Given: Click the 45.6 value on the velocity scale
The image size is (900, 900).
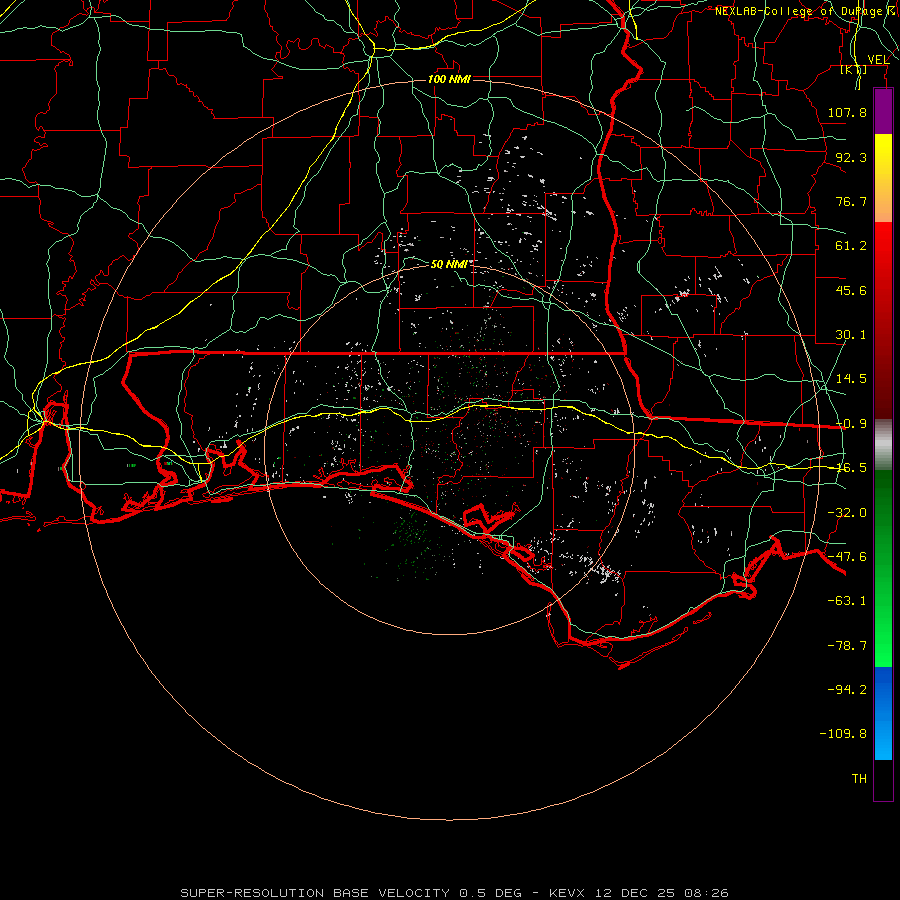Looking at the screenshot, I should tap(851, 290).
